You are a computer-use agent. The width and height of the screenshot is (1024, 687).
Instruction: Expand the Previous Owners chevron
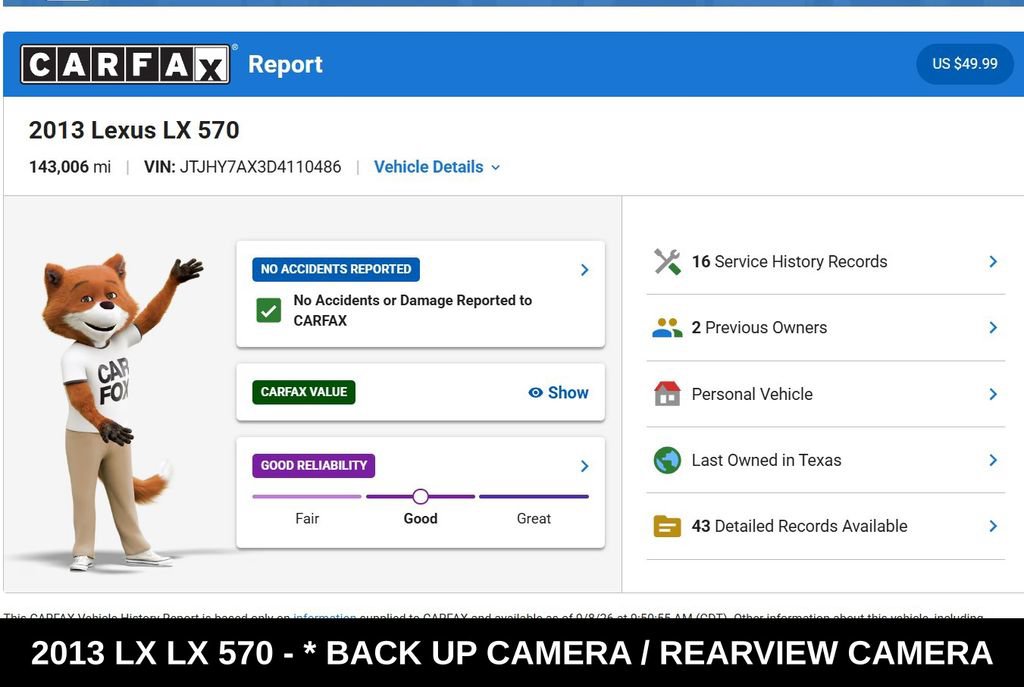click(x=993, y=328)
